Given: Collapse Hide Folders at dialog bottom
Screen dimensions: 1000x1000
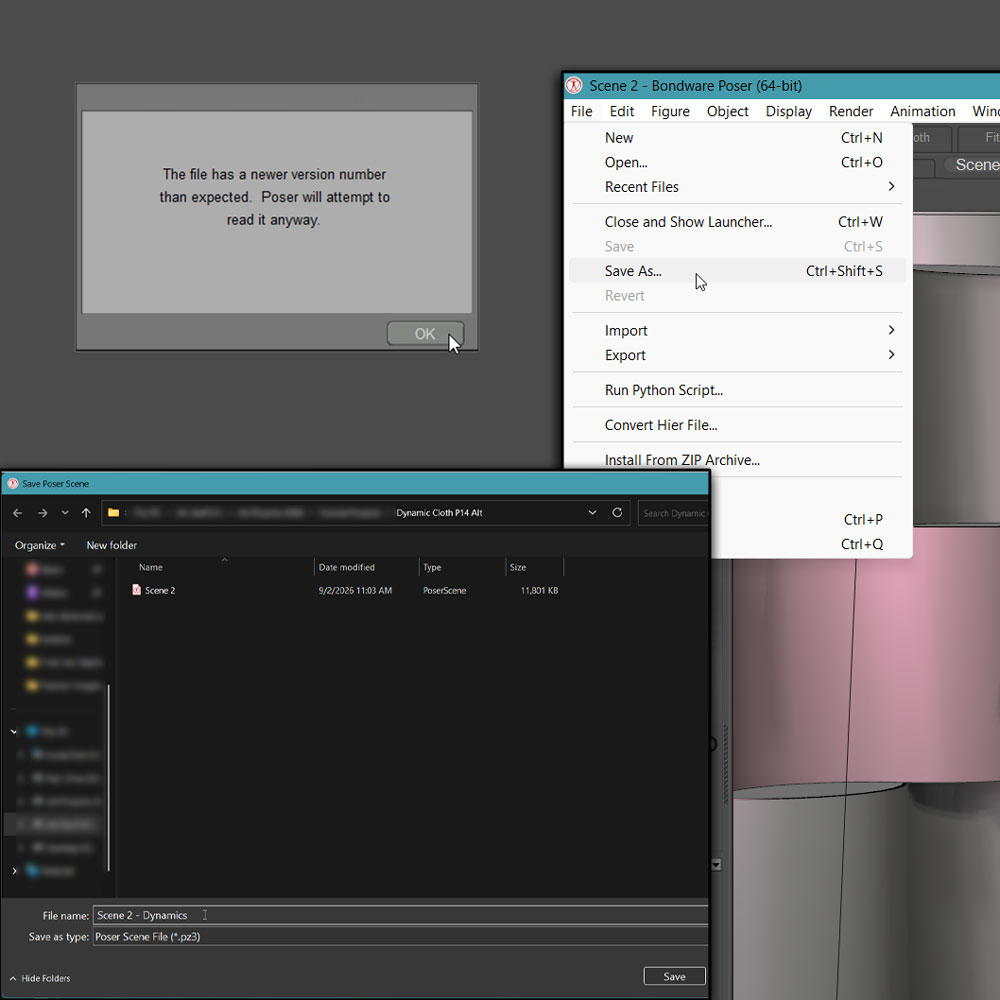Looking at the screenshot, I should pos(40,978).
